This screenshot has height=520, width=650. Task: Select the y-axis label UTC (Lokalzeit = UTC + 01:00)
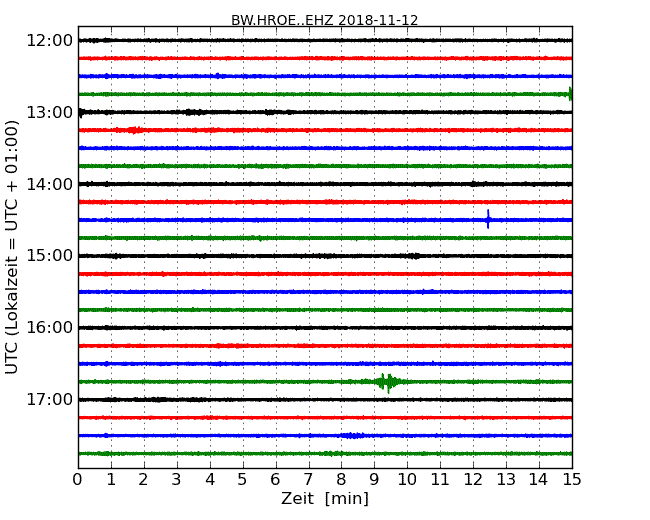tap(12, 247)
